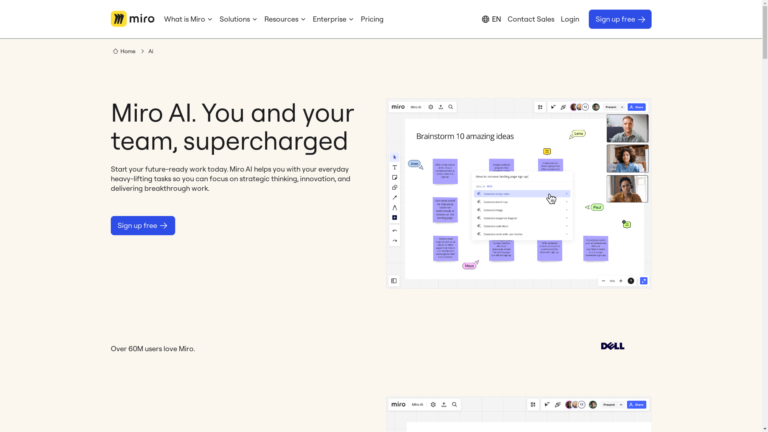
Task: Click the pink Maya cursor label on board
Action: pos(469,265)
